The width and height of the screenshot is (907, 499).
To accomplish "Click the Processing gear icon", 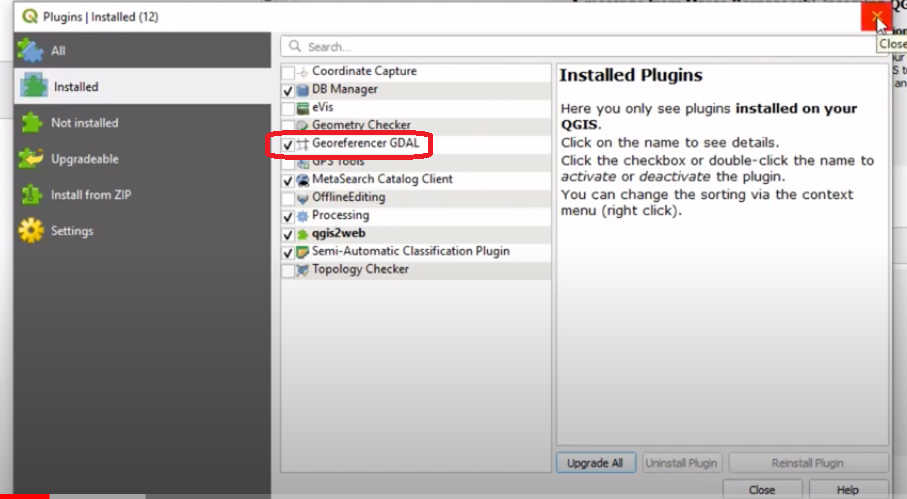I will (x=303, y=216).
